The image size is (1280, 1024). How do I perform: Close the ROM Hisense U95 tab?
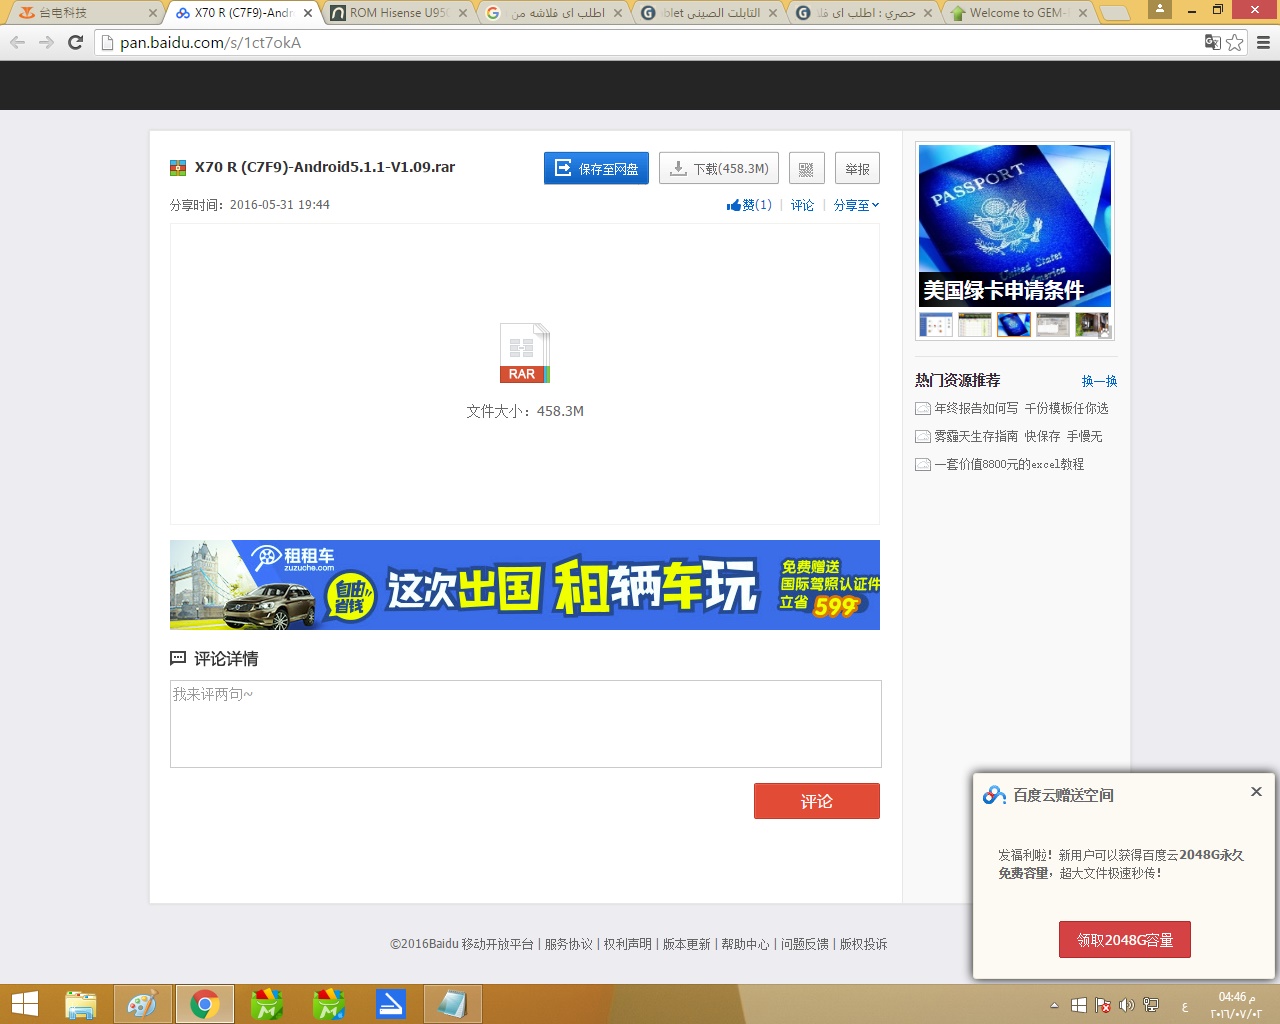[463, 13]
